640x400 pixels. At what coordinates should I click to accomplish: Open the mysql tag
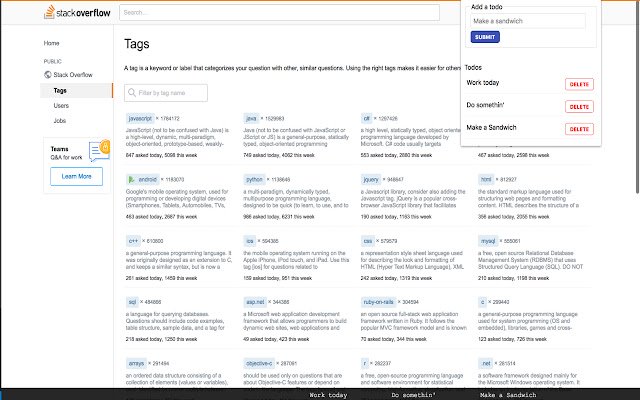pyautogui.click(x=488, y=241)
